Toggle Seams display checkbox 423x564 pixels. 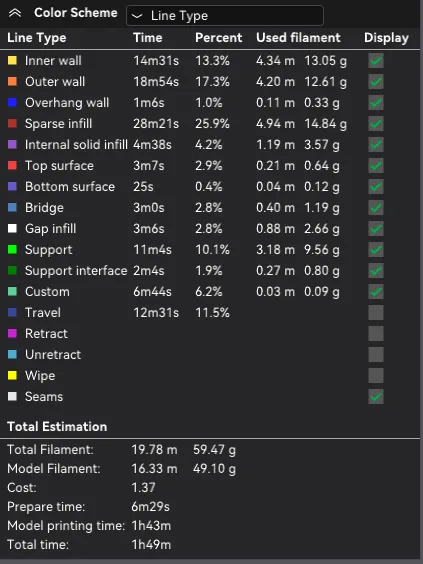coord(376,396)
